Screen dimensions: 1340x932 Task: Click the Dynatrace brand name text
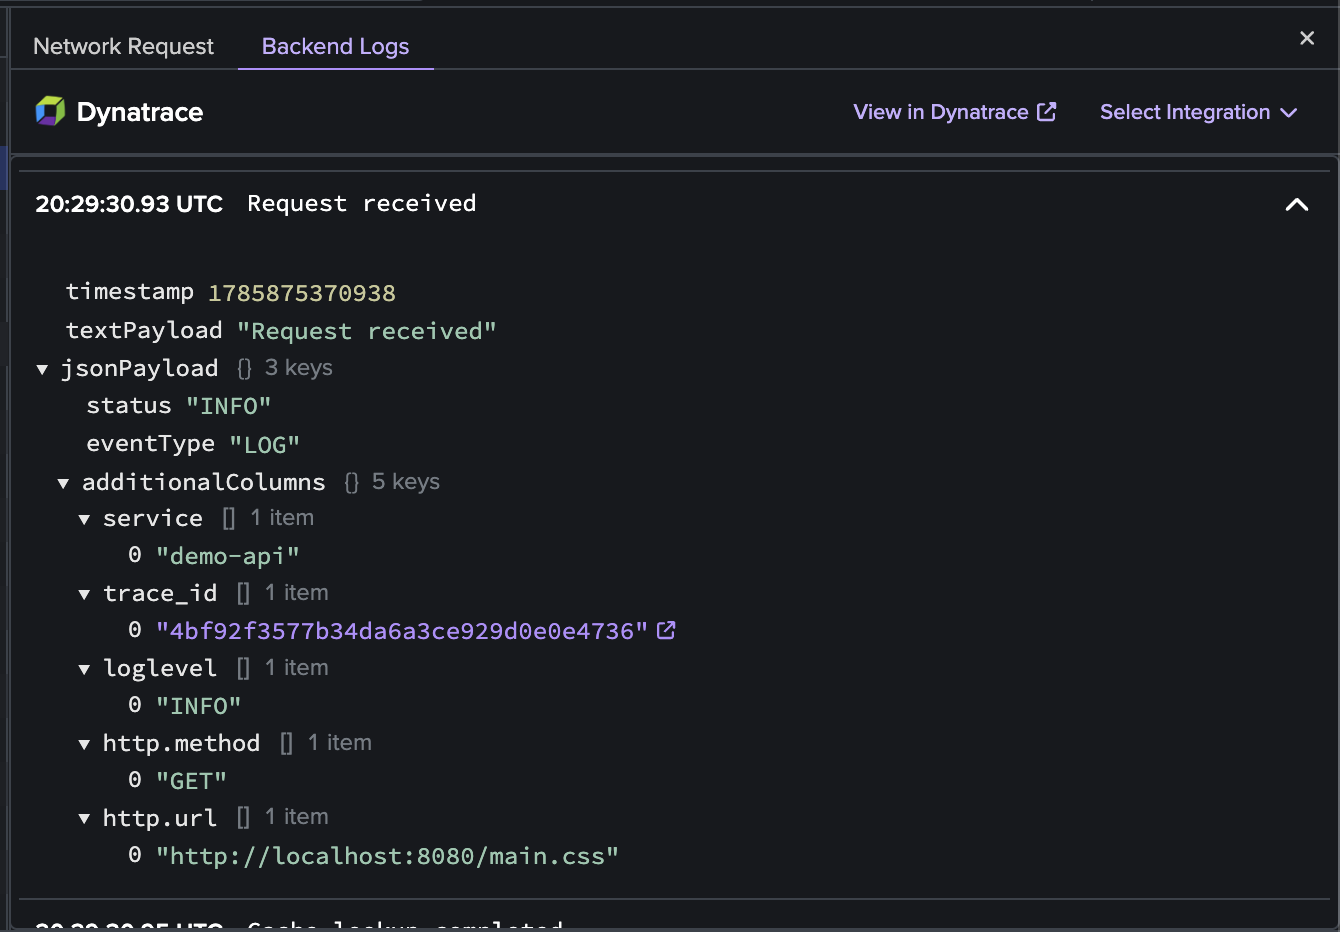[x=140, y=112]
